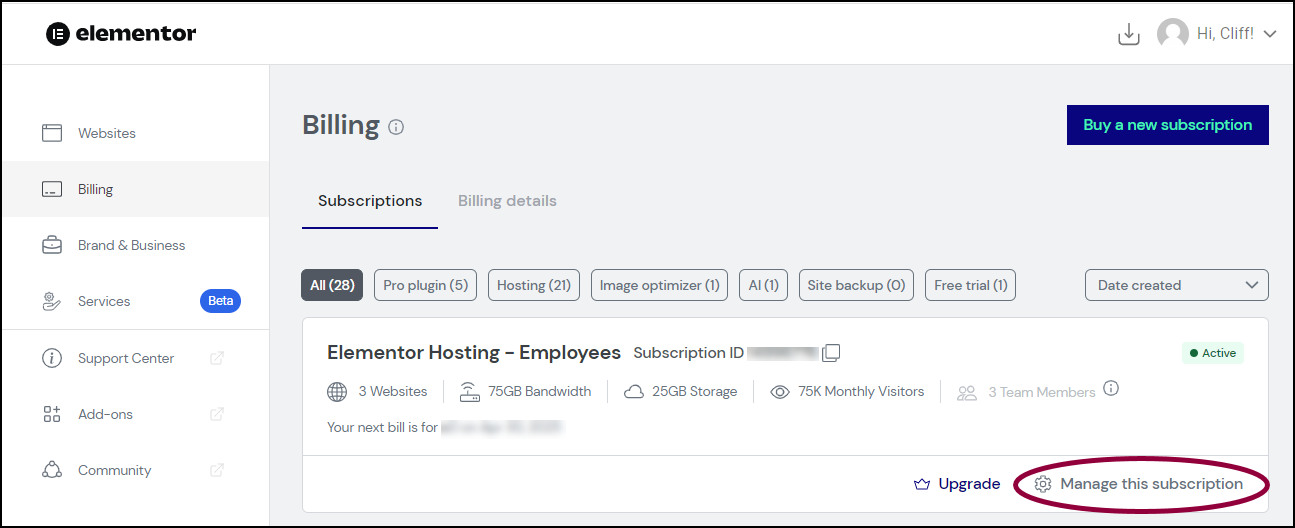This screenshot has height=528, width=1295.
Task: Click the Elementor logo
Action: 121,33
